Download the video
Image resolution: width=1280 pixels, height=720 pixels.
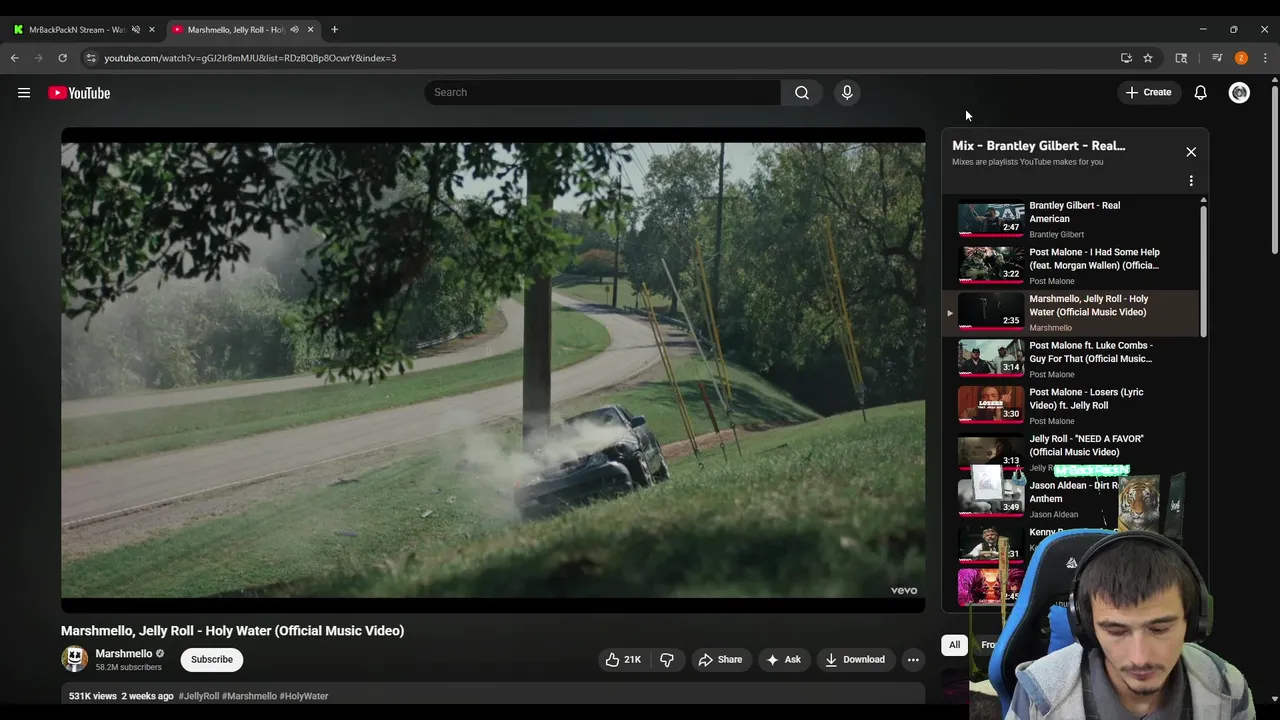point(855,659)
